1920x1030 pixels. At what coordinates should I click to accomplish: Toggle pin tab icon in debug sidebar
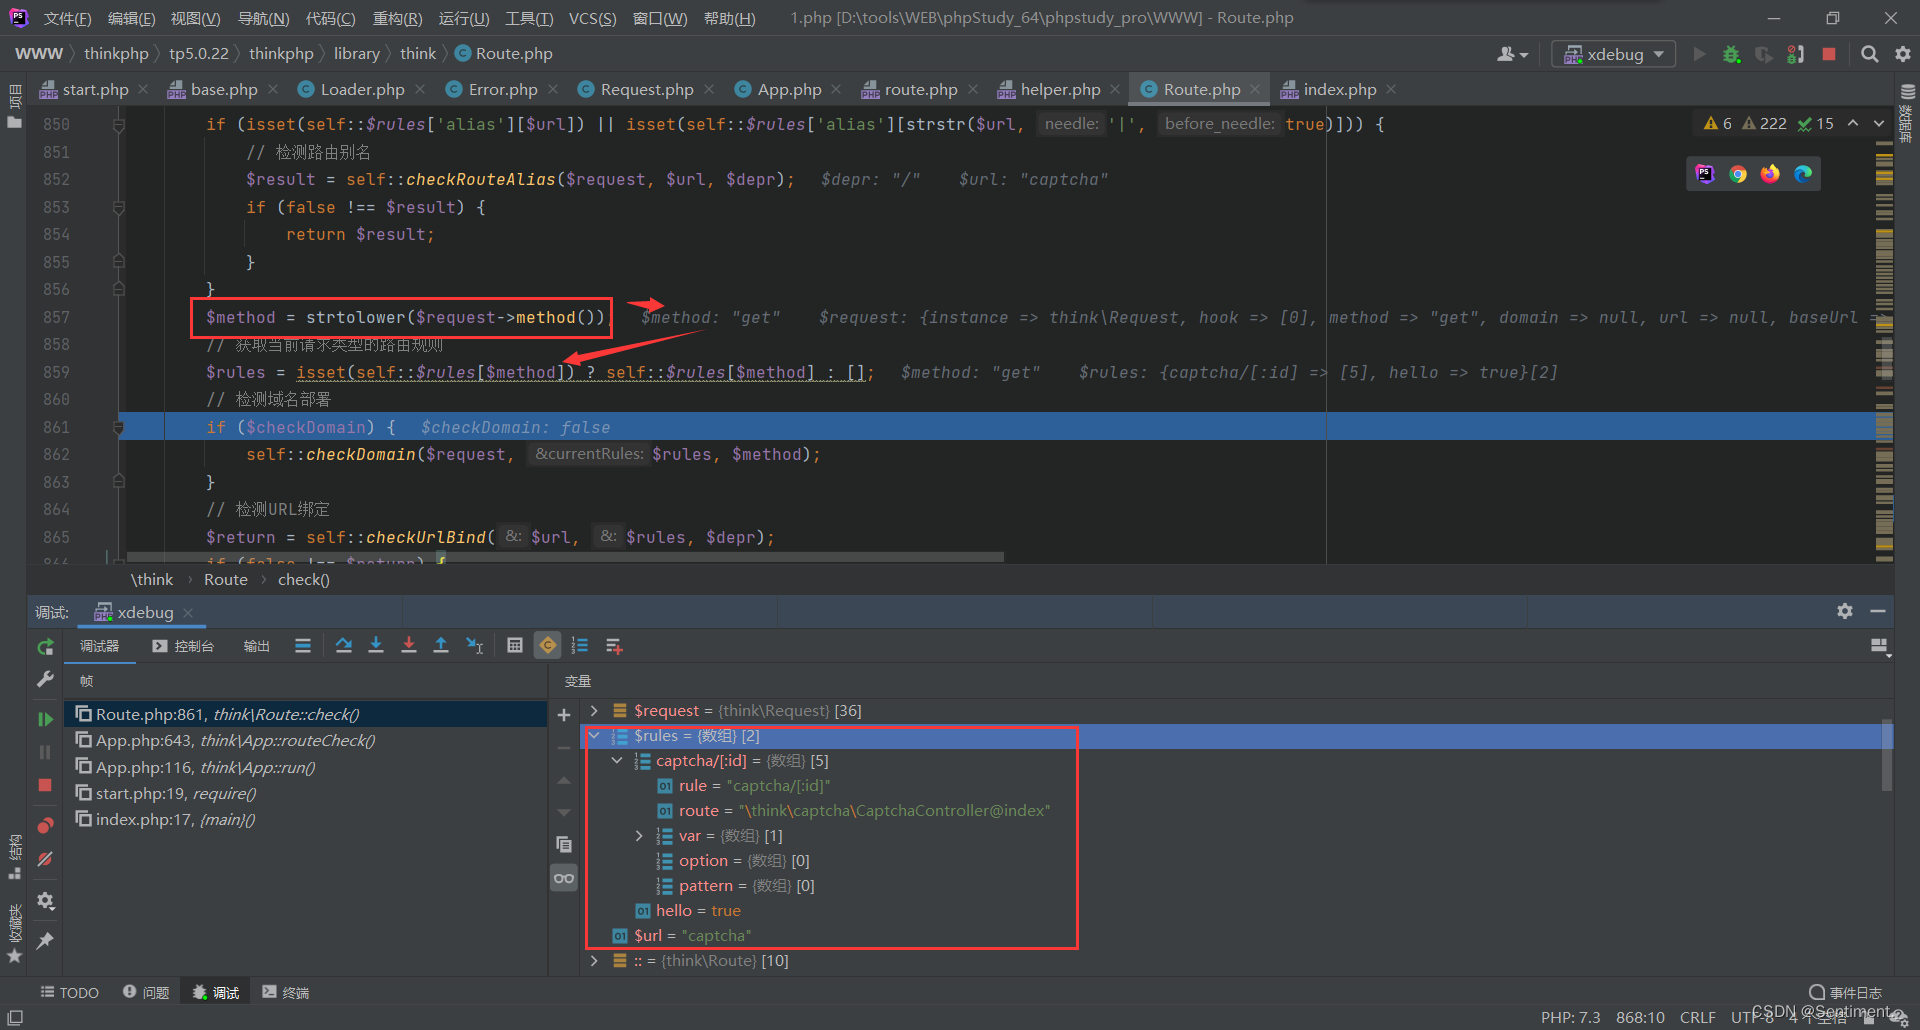[x=45, y=941]
